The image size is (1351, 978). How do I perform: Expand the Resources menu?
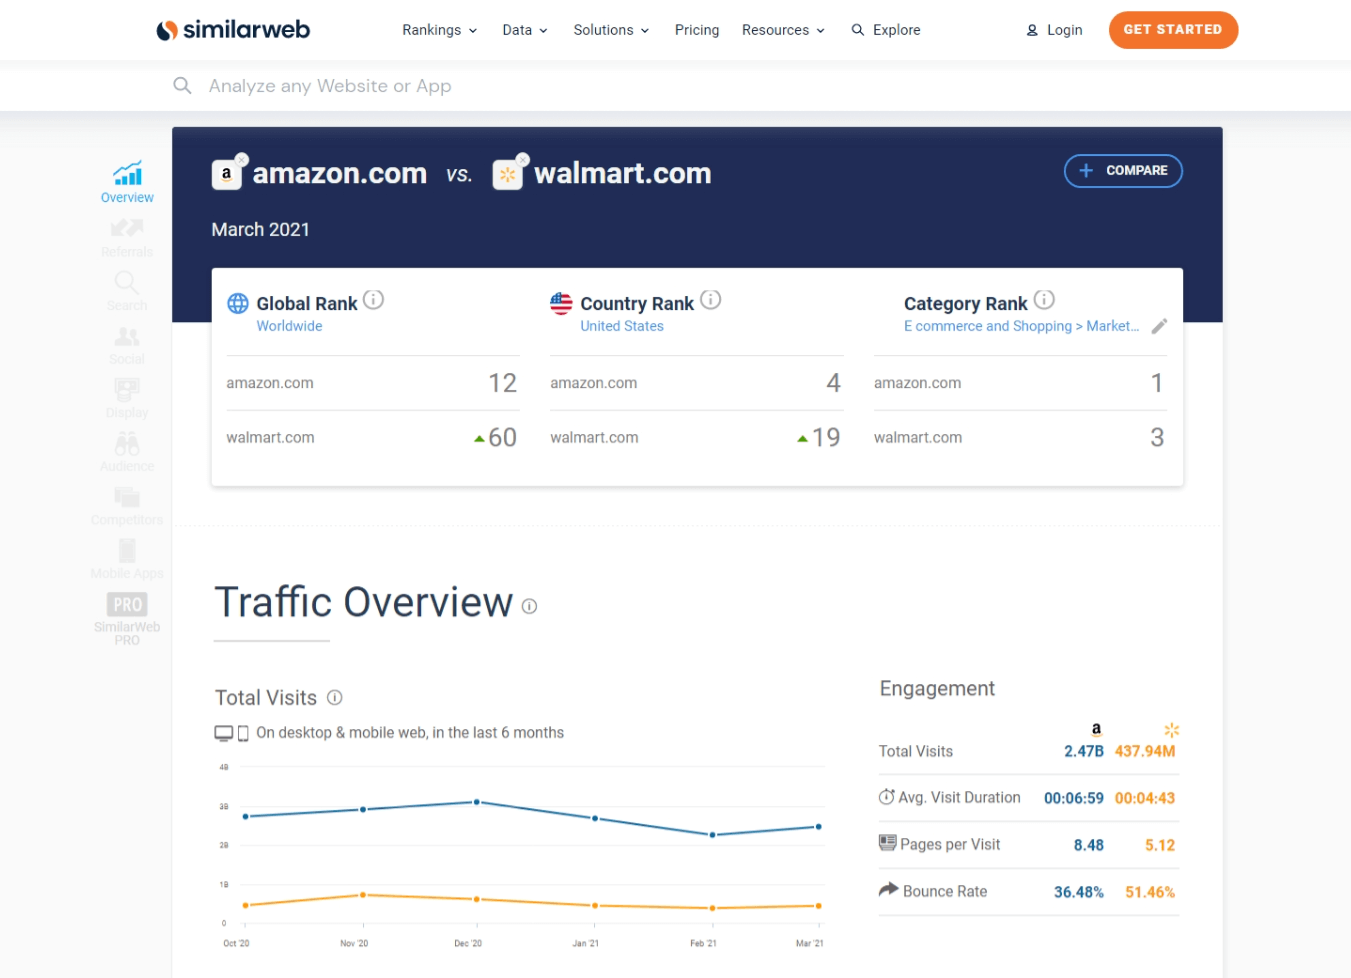click(x=783, y=30)
